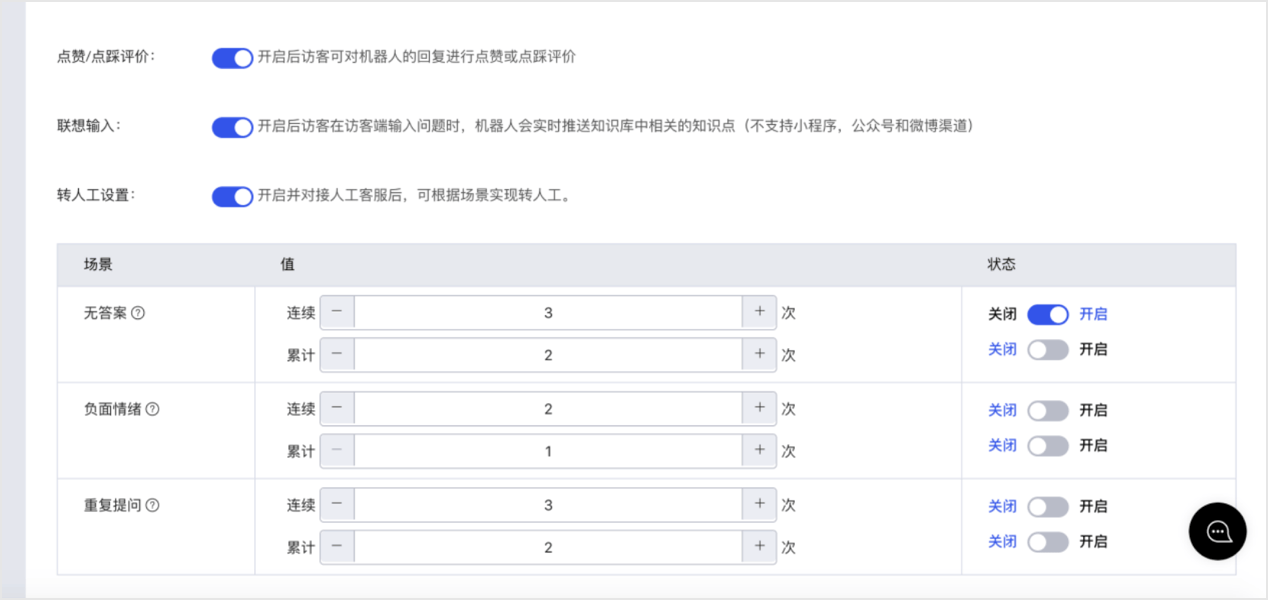Decrease 重复提问 累计 count with minus
The width and height of the screenshot is (1268, 600).
337,547
